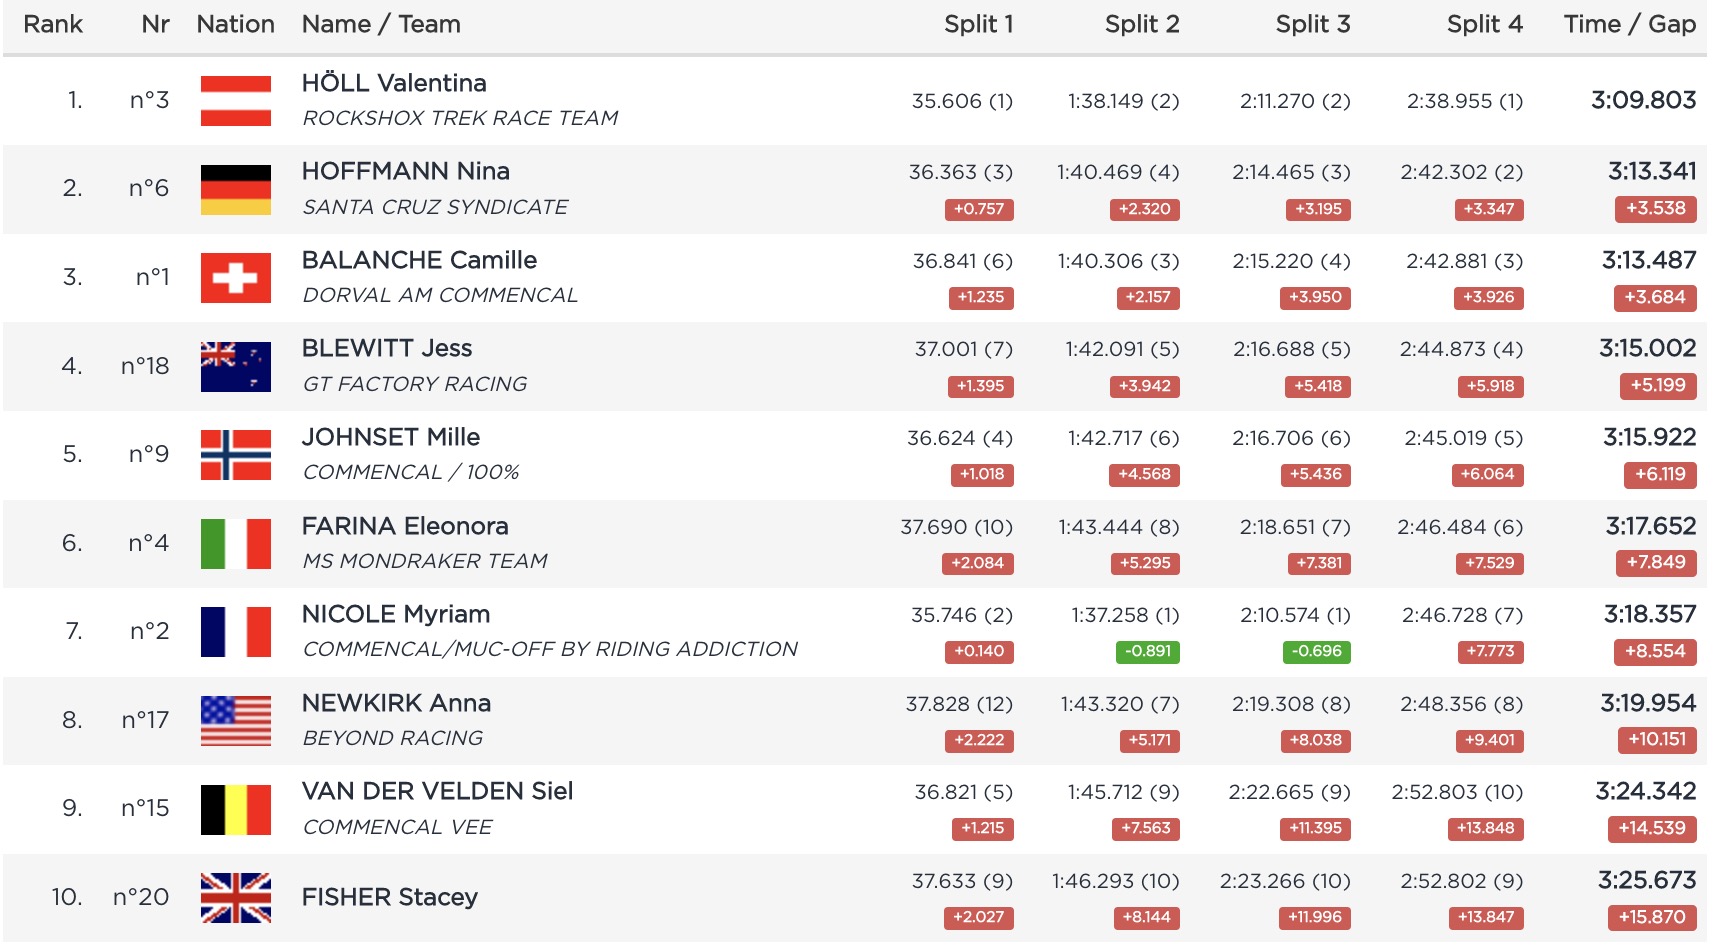Click the +3.538 final gap badge
1716x948 pixels.
[x=1655, y=209]
